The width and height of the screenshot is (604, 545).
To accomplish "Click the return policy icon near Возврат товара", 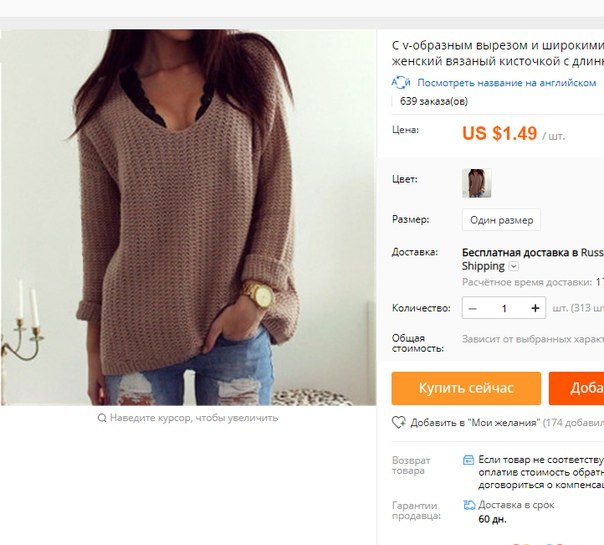I will [x=468, y=460].
